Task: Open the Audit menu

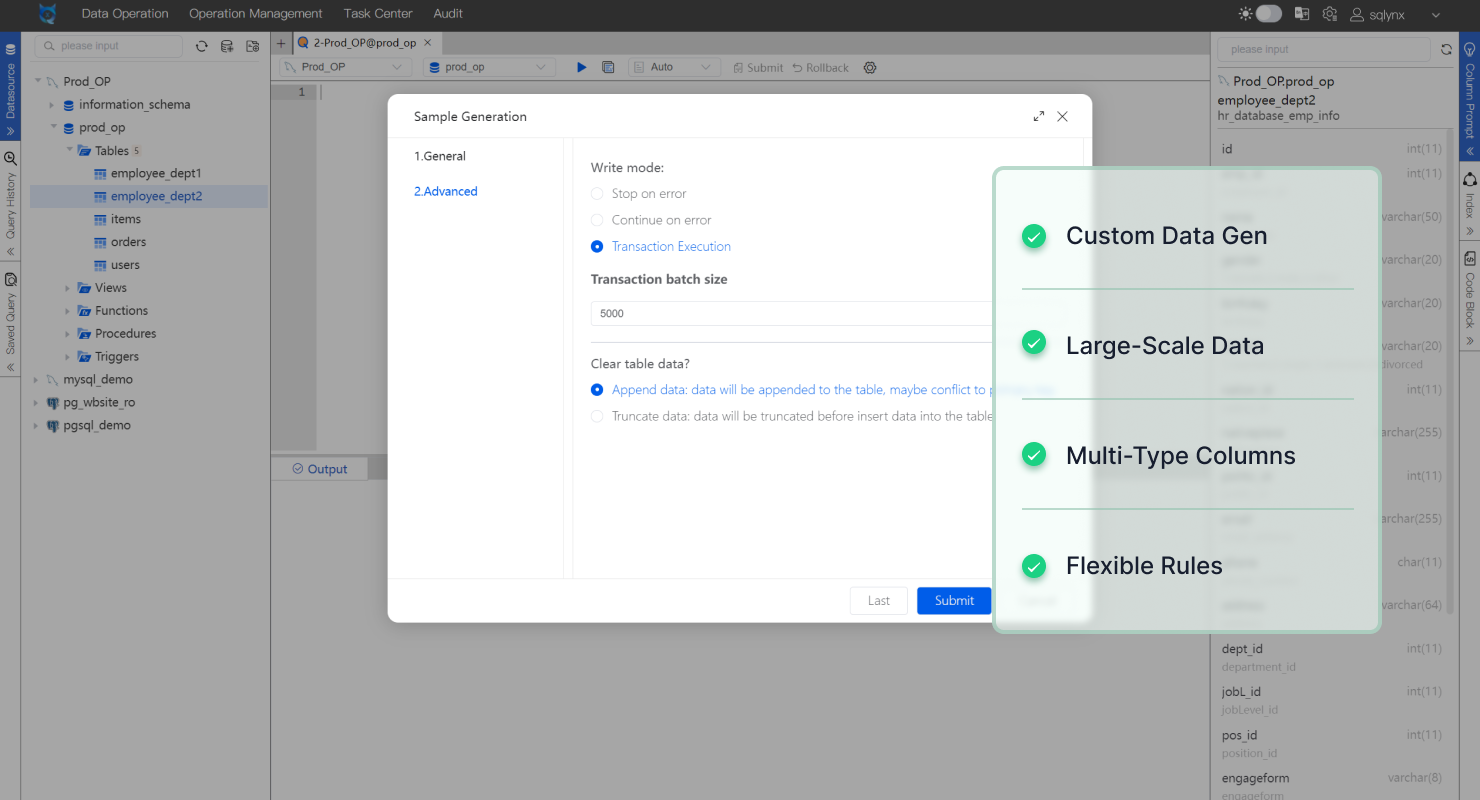Action: point(448,14)
